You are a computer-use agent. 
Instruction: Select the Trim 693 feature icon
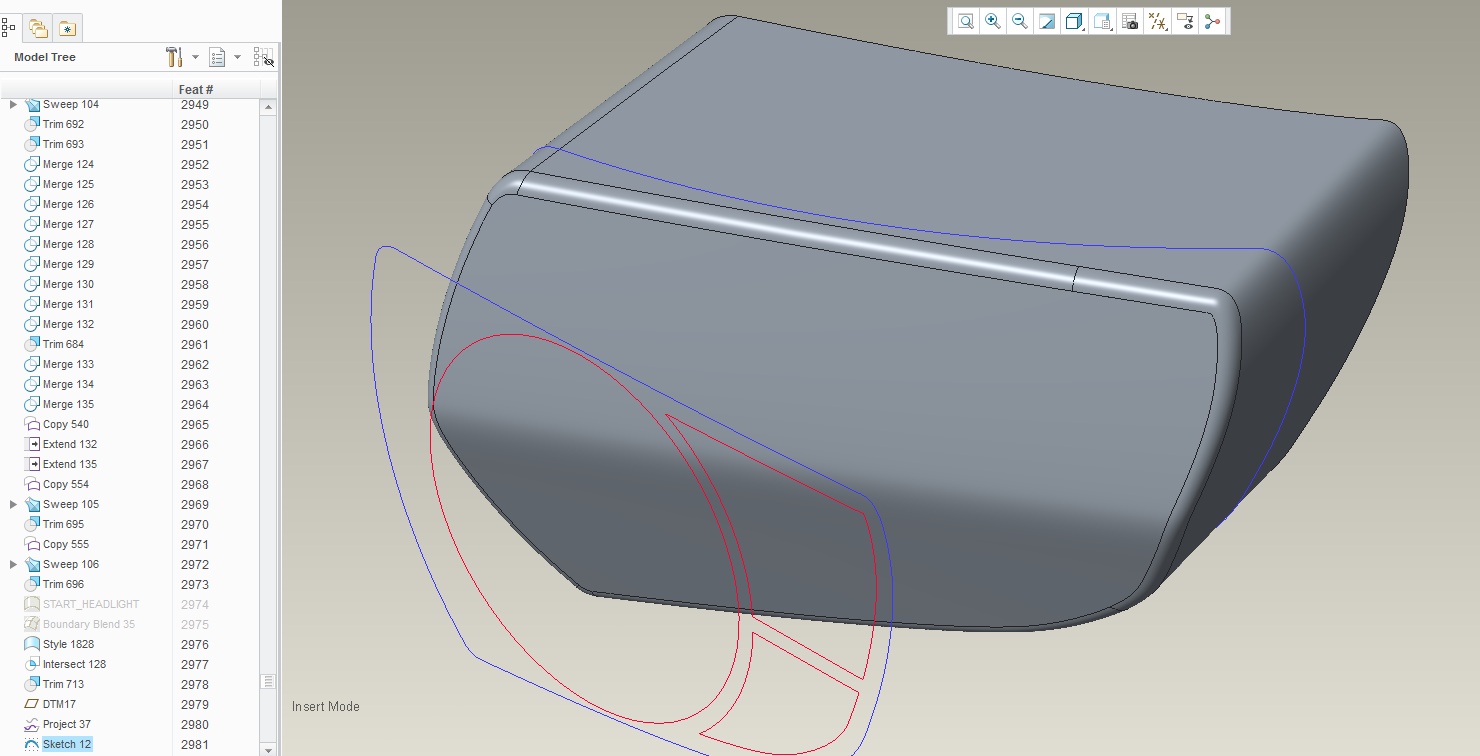coord(32,144)
